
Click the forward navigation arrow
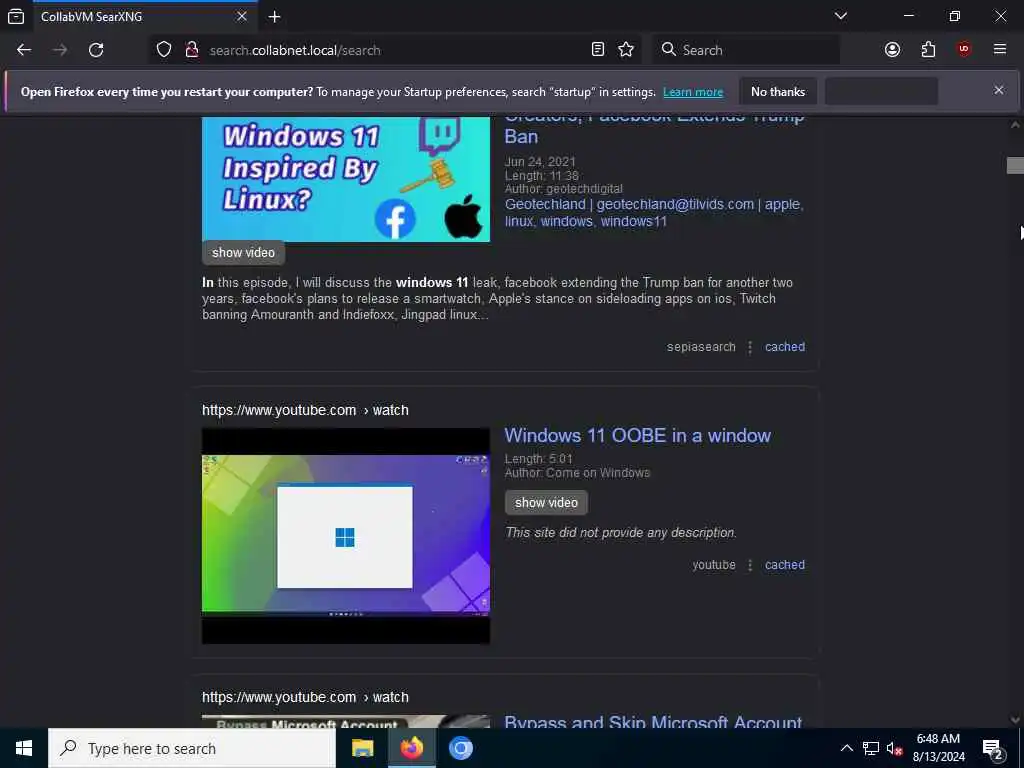60,50
